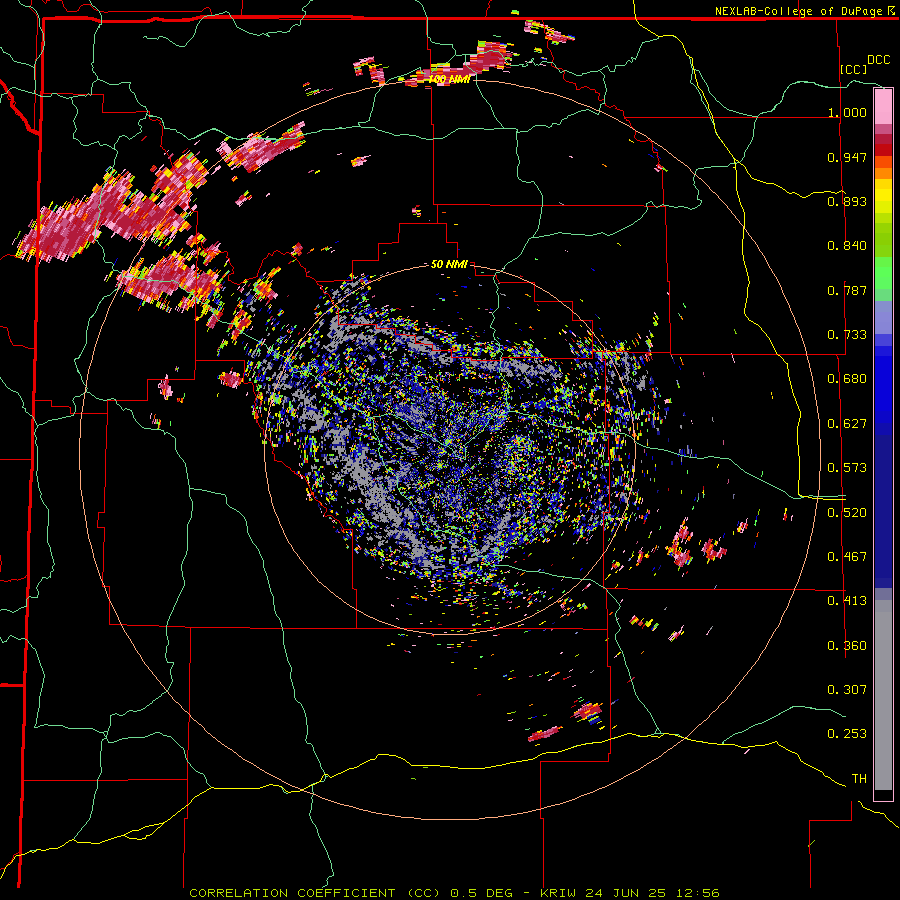Click the TH threshold label
The width and height of the screenshot is (900, 900).
(x=859, y=779)
